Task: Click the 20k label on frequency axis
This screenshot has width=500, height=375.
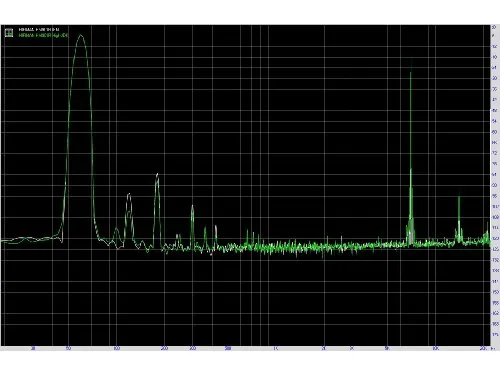Action: pyautogui.click(x=483, y=349)
